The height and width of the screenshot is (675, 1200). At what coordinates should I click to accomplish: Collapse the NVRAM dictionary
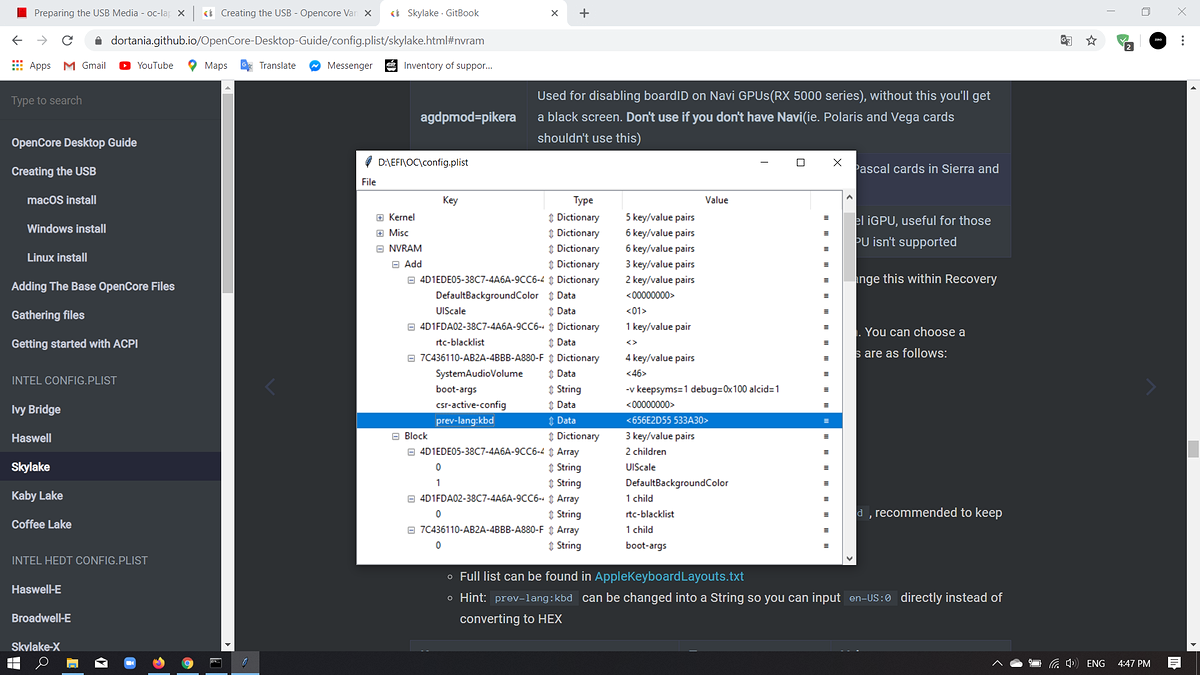[379, 248]
